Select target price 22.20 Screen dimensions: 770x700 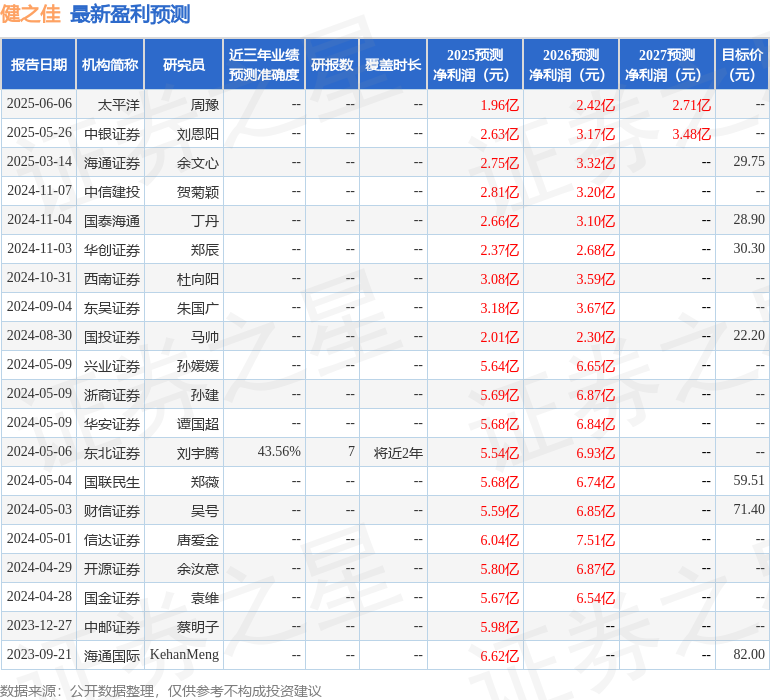tap(749, 336)
